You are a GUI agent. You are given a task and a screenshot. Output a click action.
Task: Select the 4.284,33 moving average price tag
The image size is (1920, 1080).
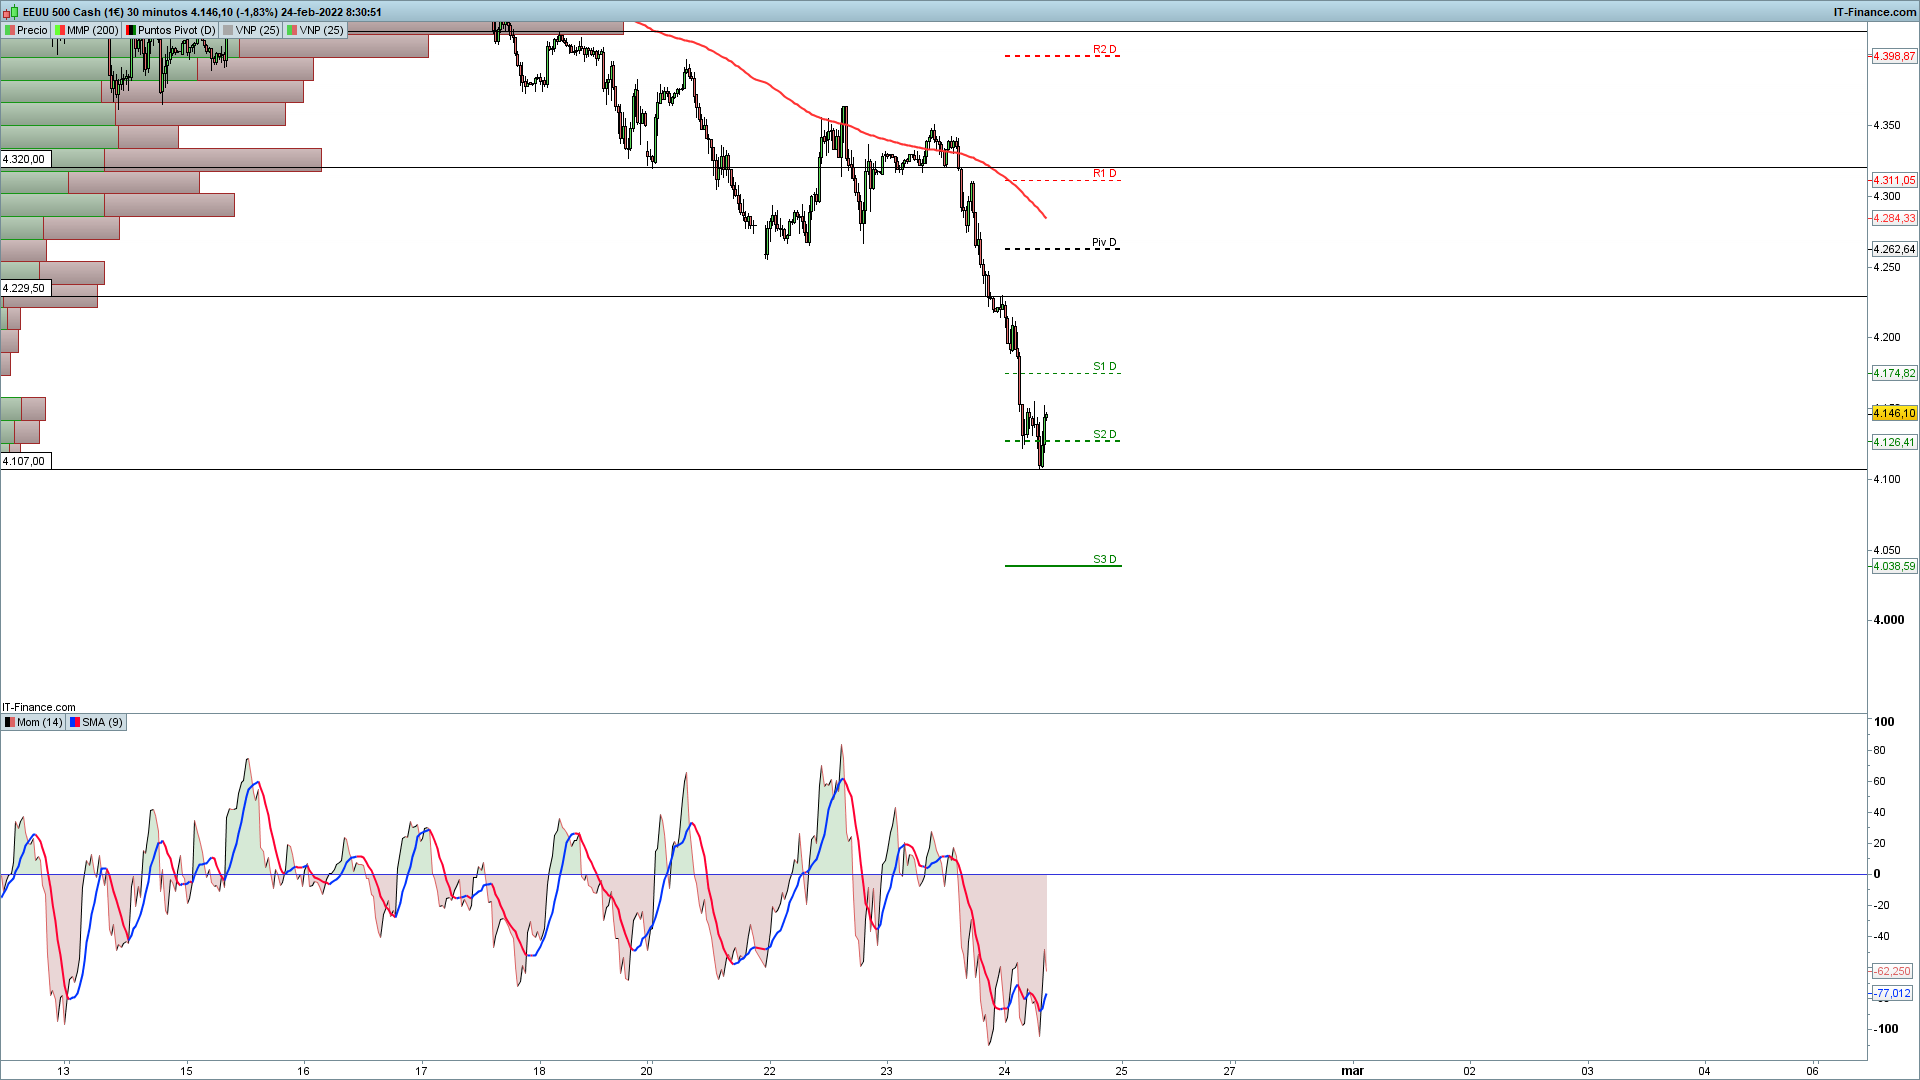pyautogui.click(x=1894, y=218)
